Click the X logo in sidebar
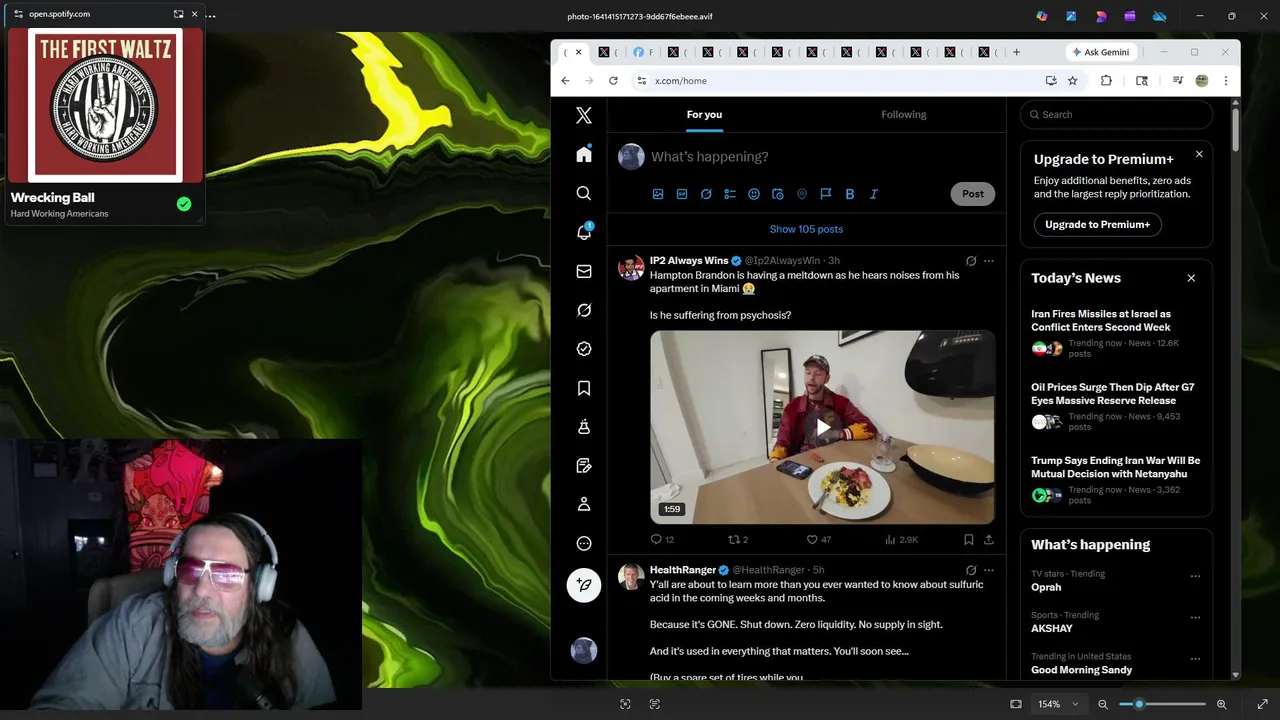The width and height of the screenshot is (1280, 720). coord(584,116)
